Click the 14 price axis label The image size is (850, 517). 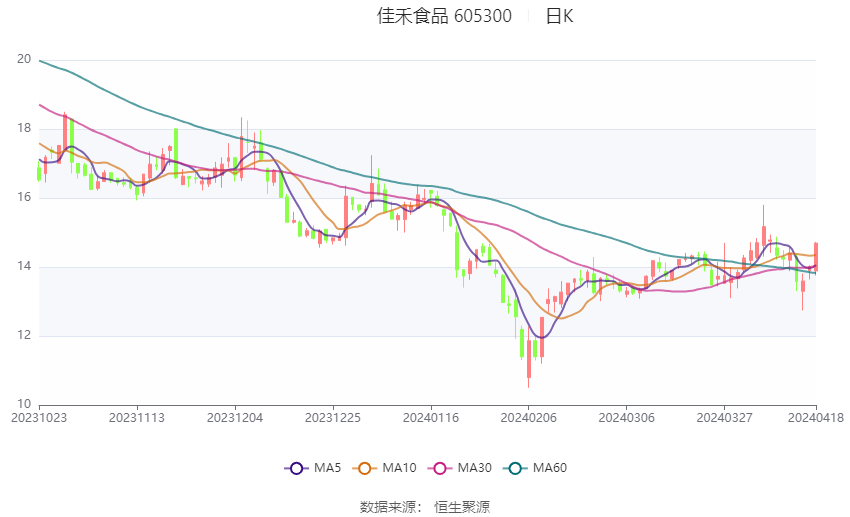[x=24, y=266]
